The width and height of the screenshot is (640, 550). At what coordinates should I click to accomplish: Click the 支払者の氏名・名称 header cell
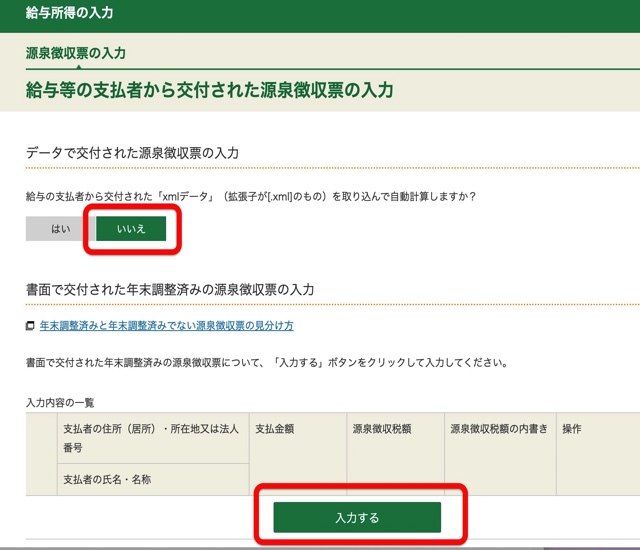(107, 479)
